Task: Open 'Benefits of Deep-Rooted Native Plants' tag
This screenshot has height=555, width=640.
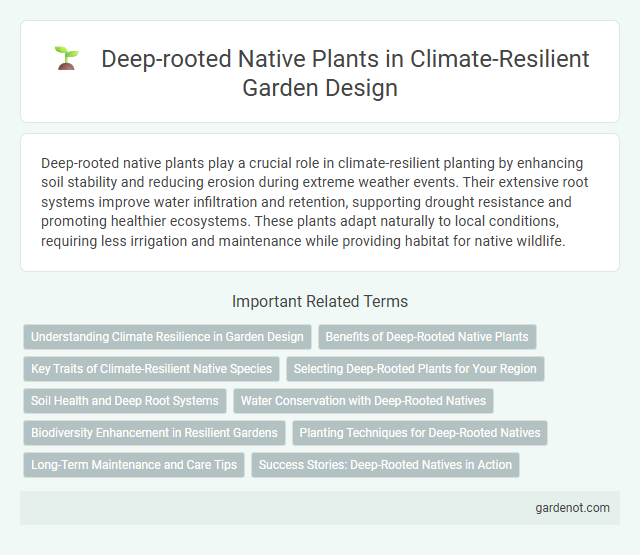Action: pyautogui.click(x=427, y=337)
